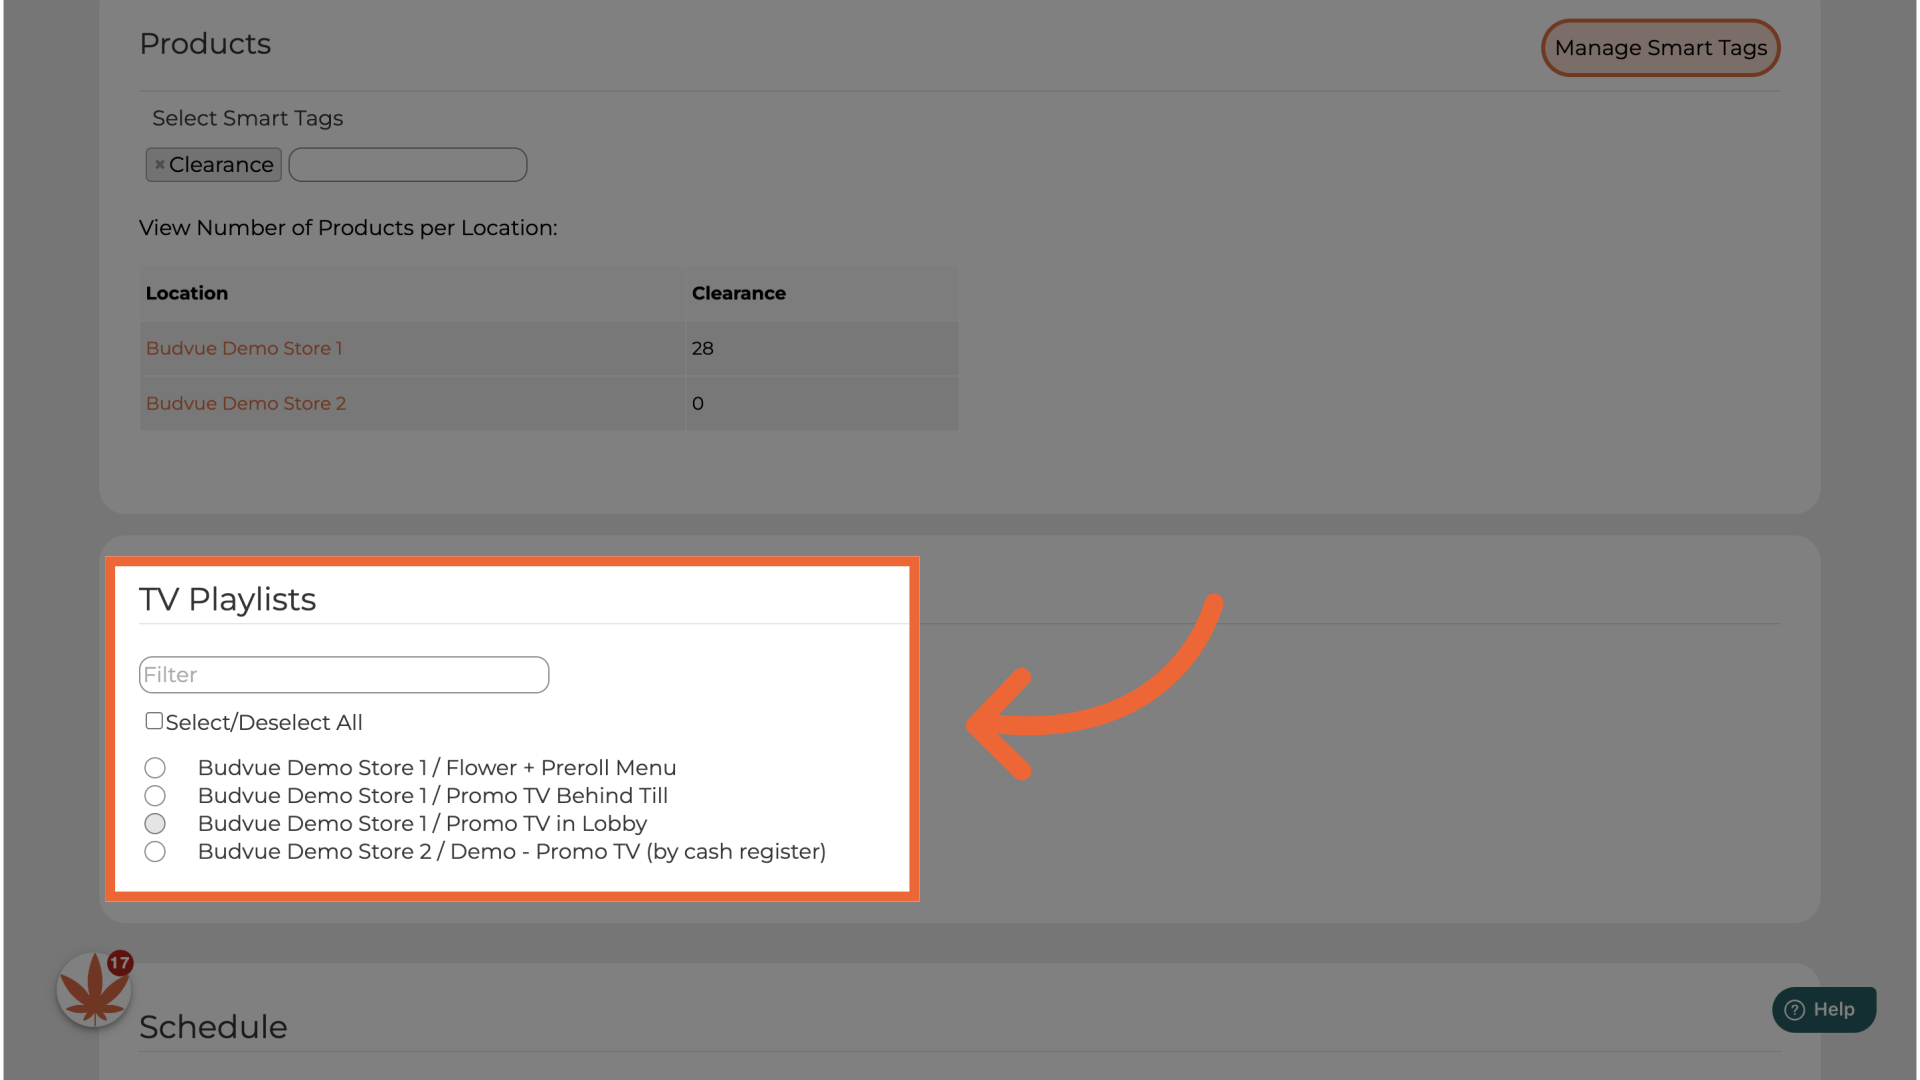Viewport: 1920px width, 1080px height.
Task: Click the Clearance tag label
Action: pos(221,165)
